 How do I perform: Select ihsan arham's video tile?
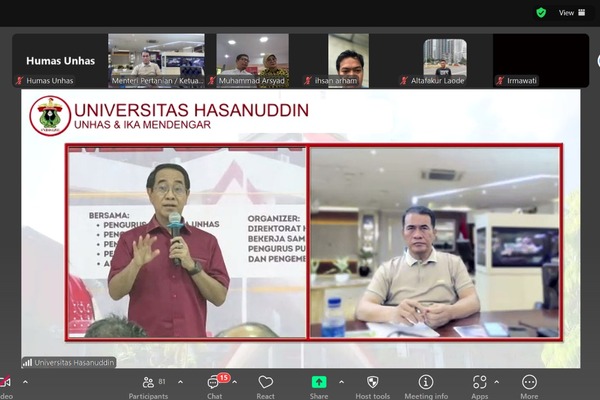click(348, 60)
